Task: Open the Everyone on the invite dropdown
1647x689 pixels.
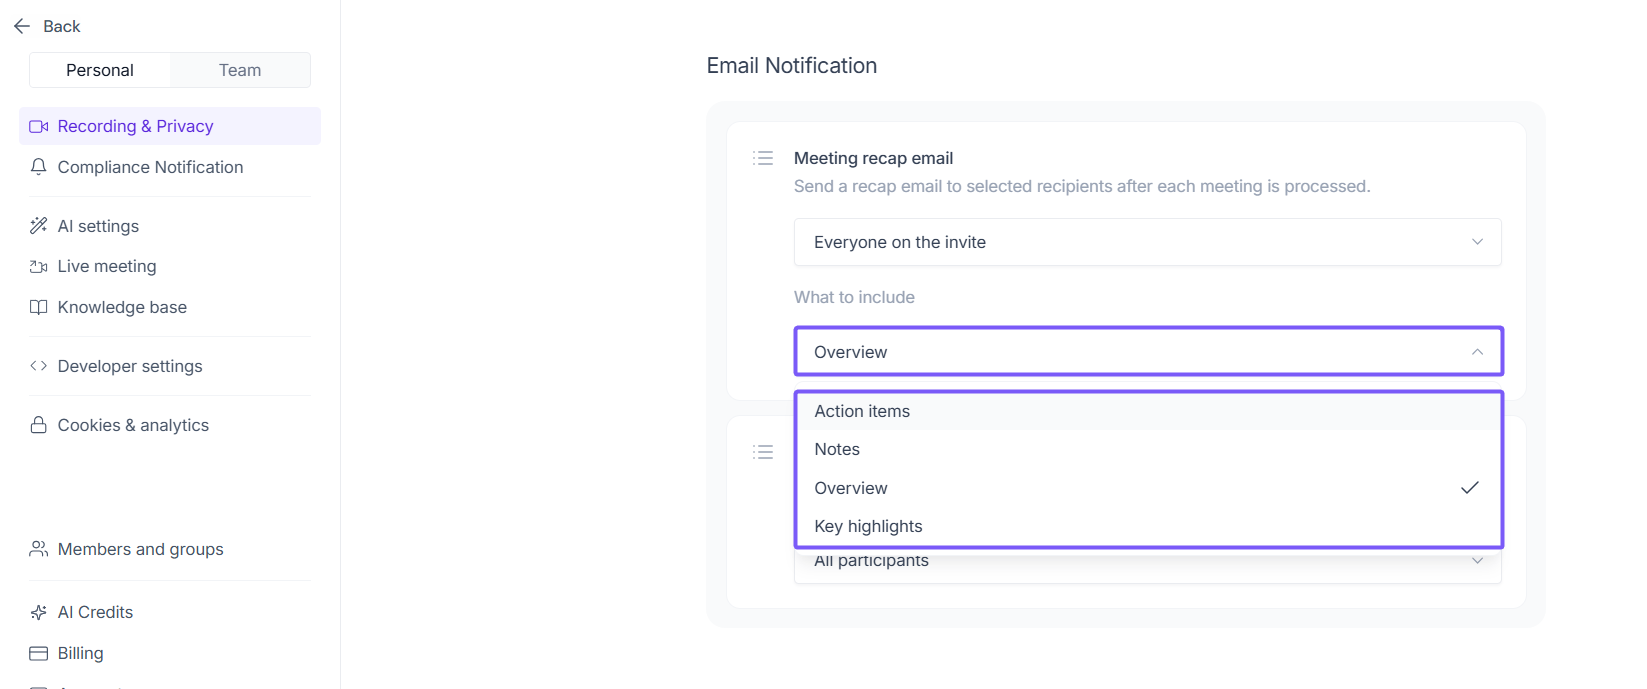Action: click(1147, 242)
